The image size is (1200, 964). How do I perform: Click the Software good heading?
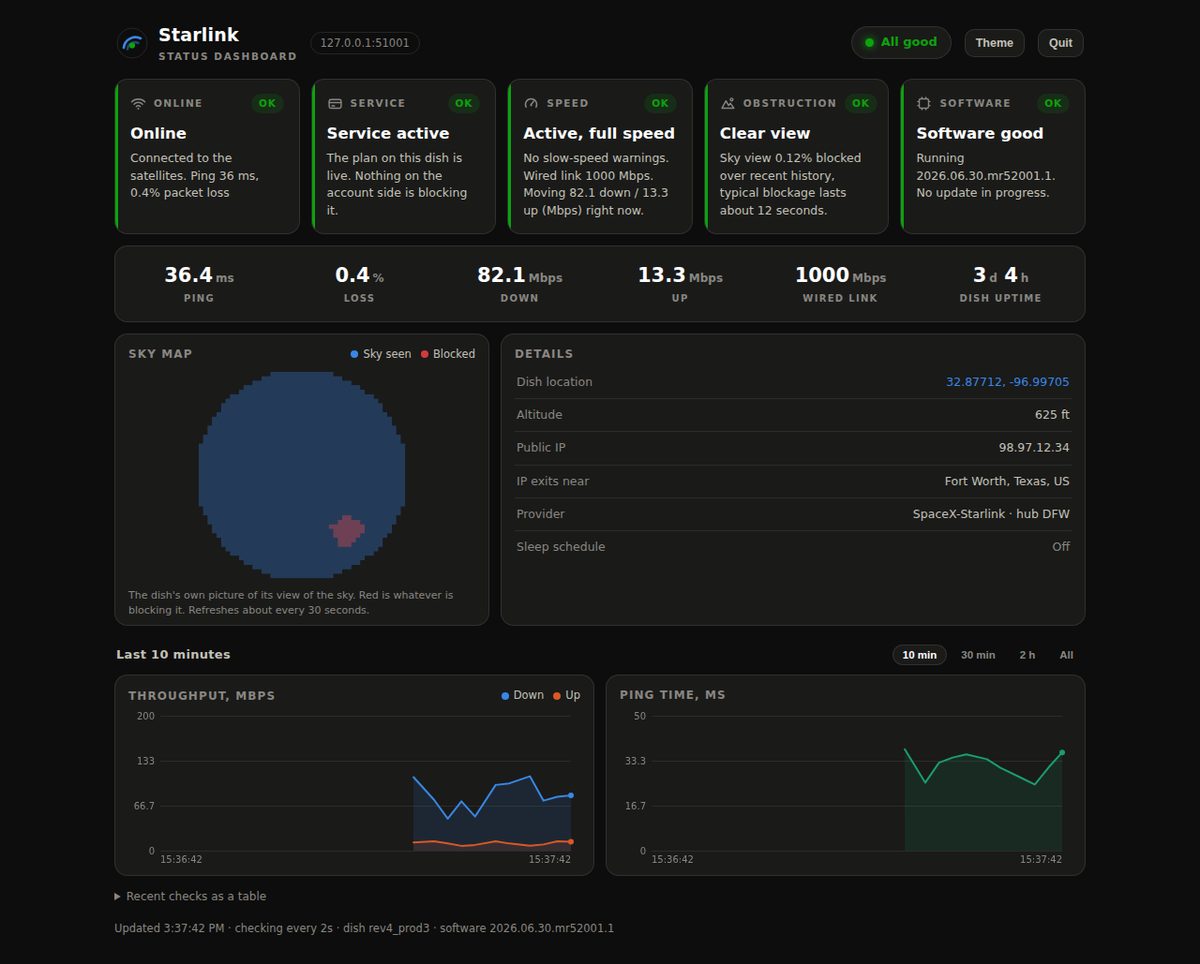[x=980, y=133]
